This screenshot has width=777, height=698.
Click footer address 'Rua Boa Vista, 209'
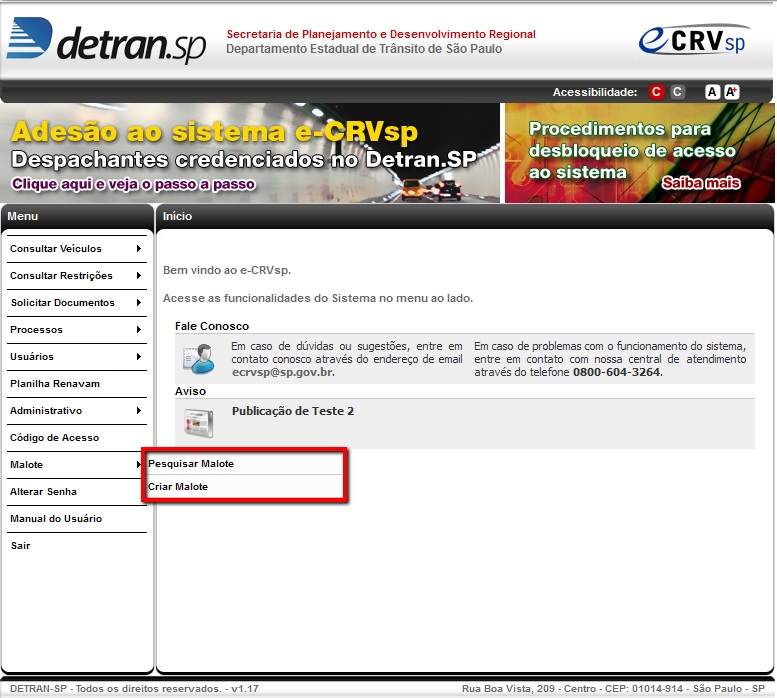coord(508,689)
